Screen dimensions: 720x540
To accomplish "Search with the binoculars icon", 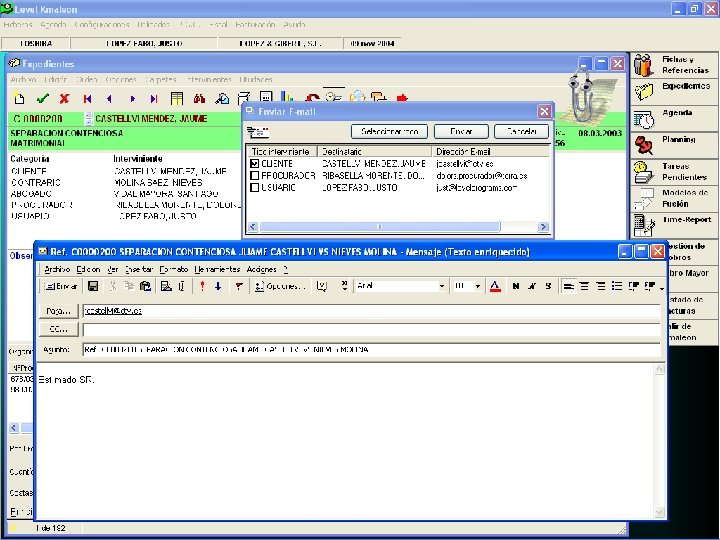I will coord(199,98).
